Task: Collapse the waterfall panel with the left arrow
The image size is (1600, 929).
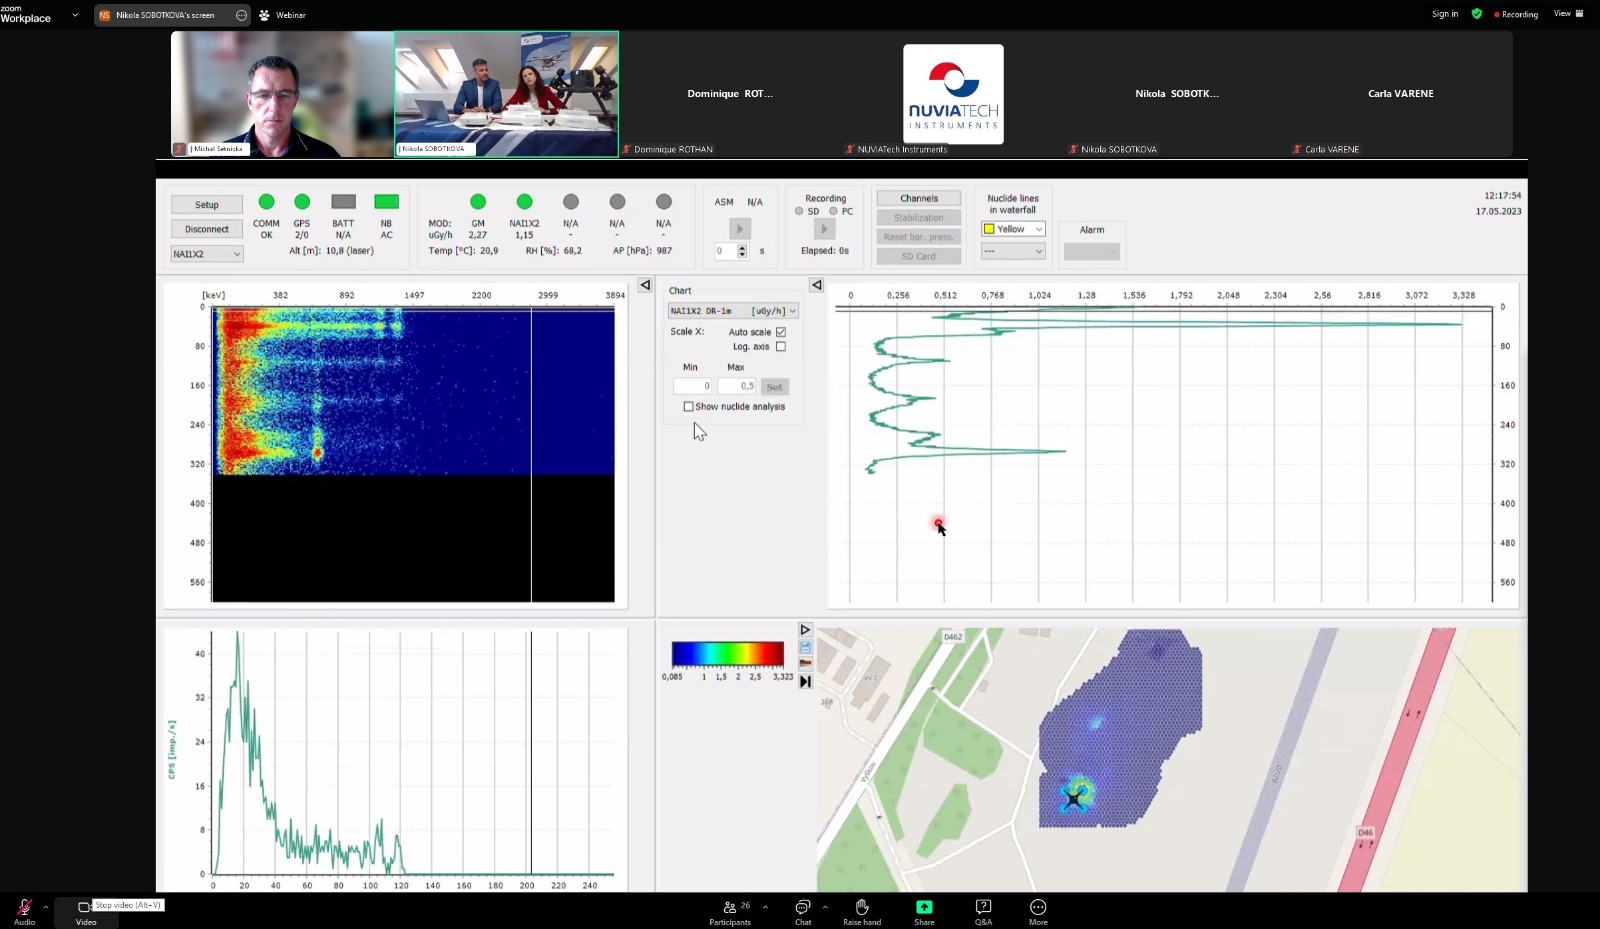Action: pyautogui.click(x=645, y=285)
